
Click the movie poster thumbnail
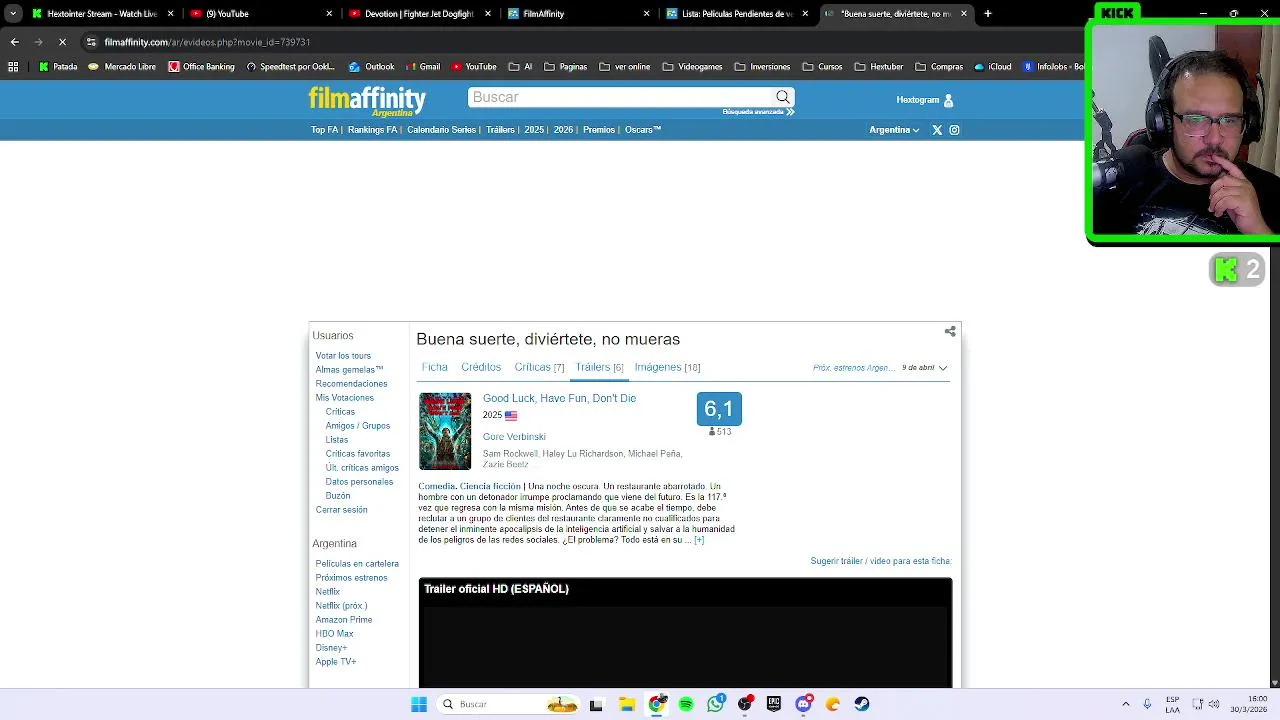(445, 431)
